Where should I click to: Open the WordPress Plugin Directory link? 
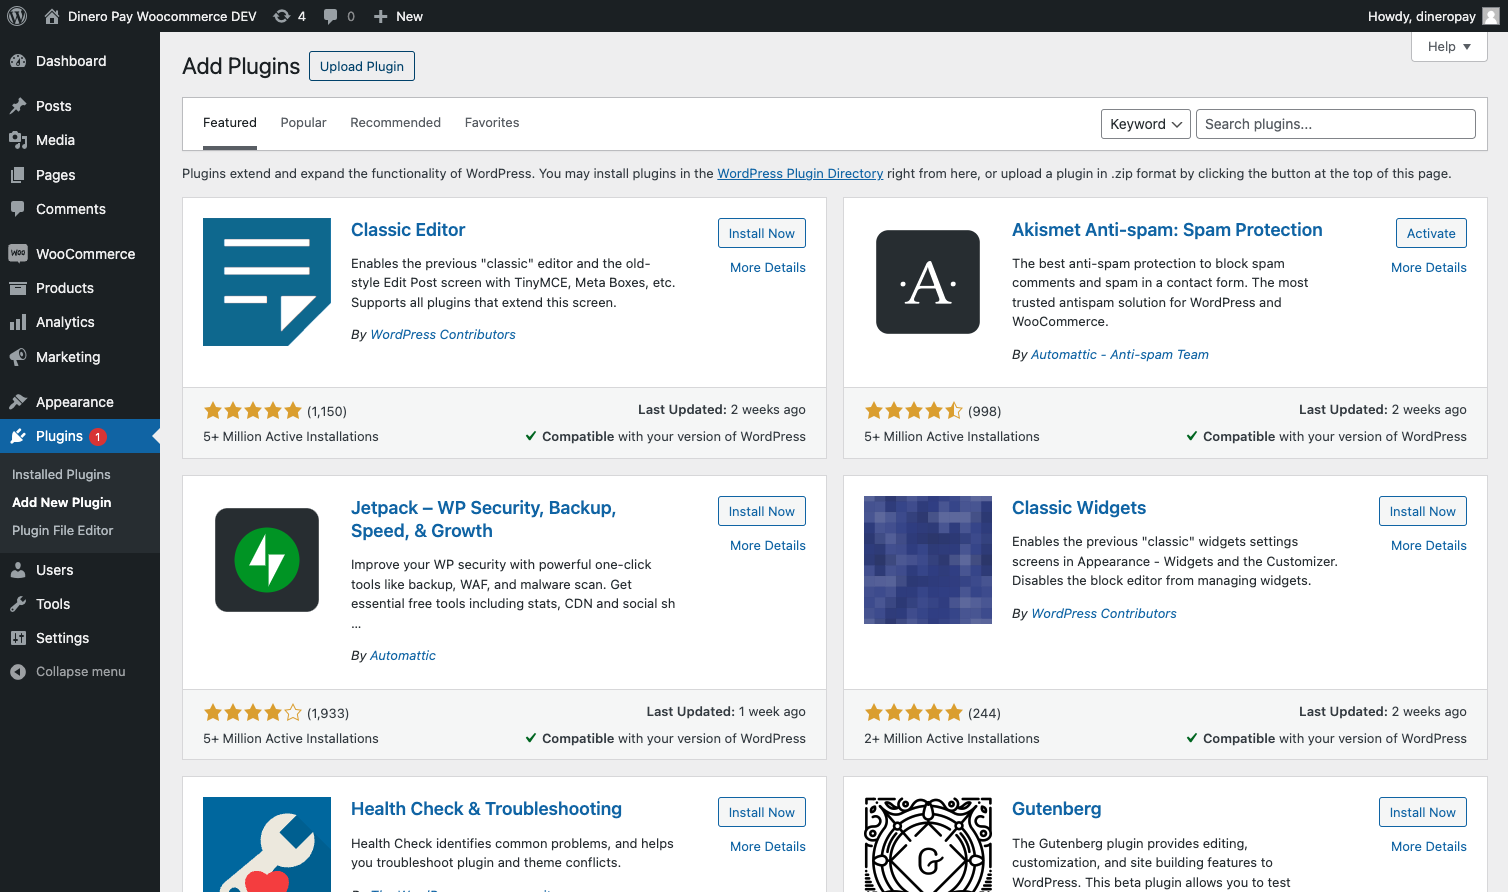(x=800, y=173)
